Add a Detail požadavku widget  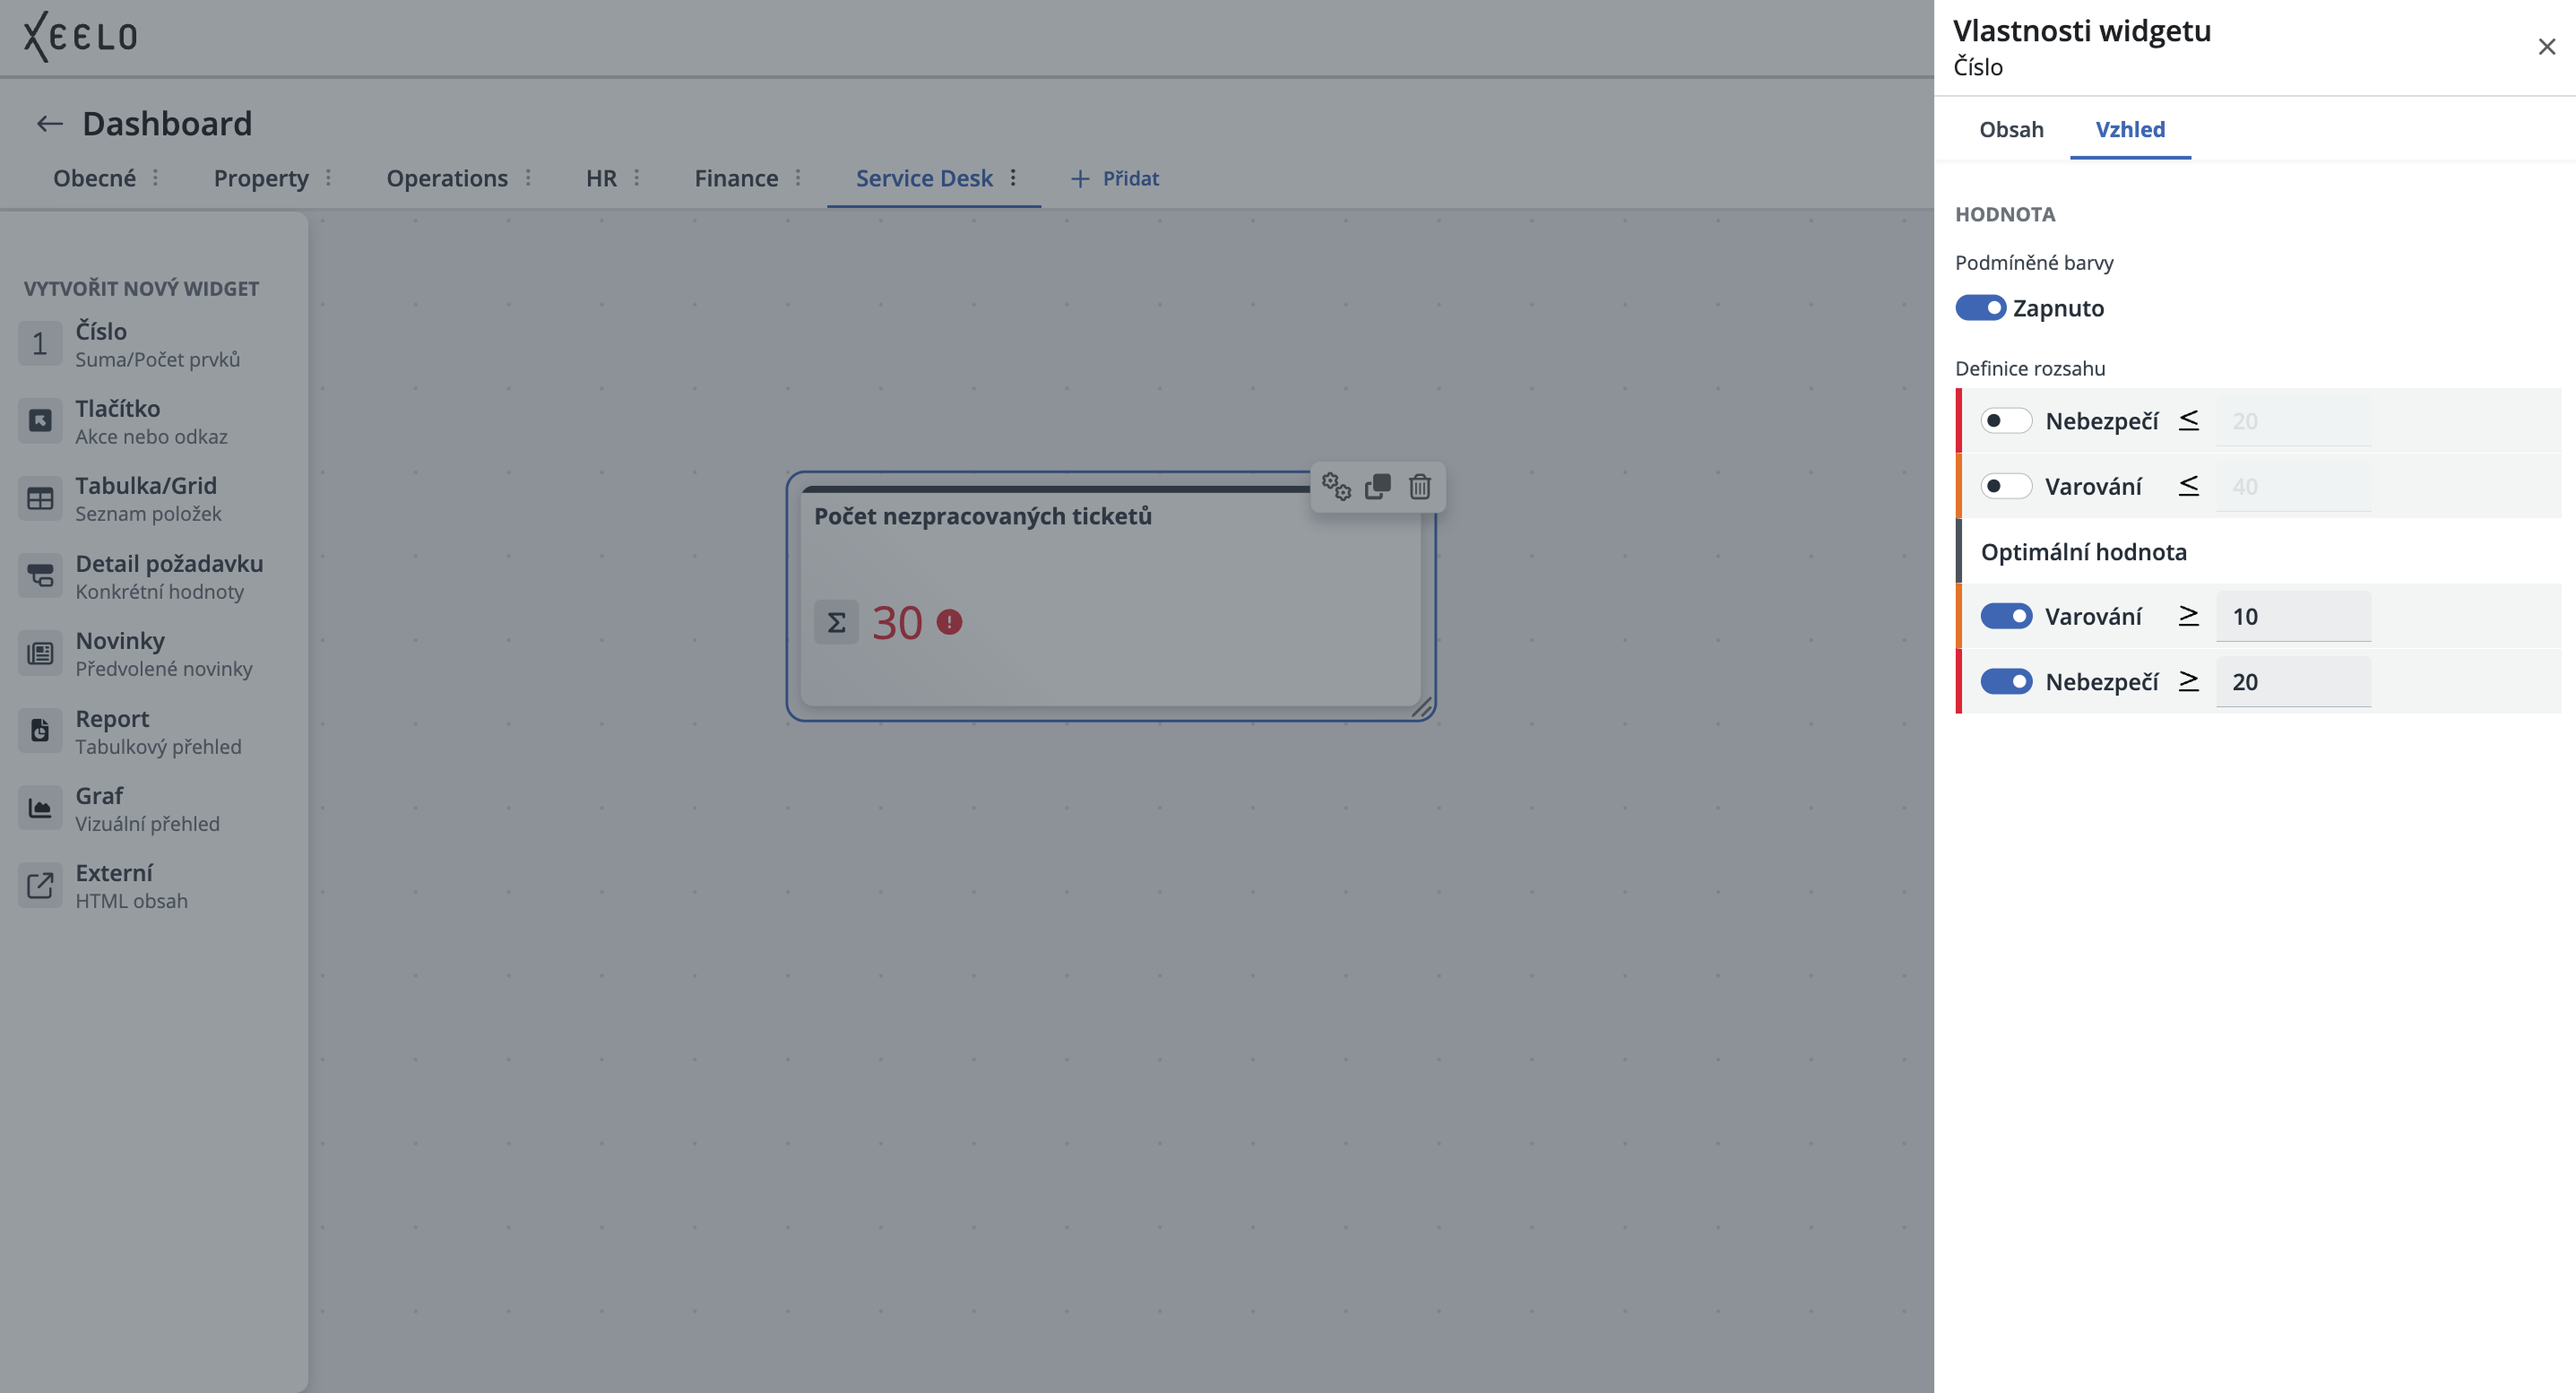pos(154,576)
